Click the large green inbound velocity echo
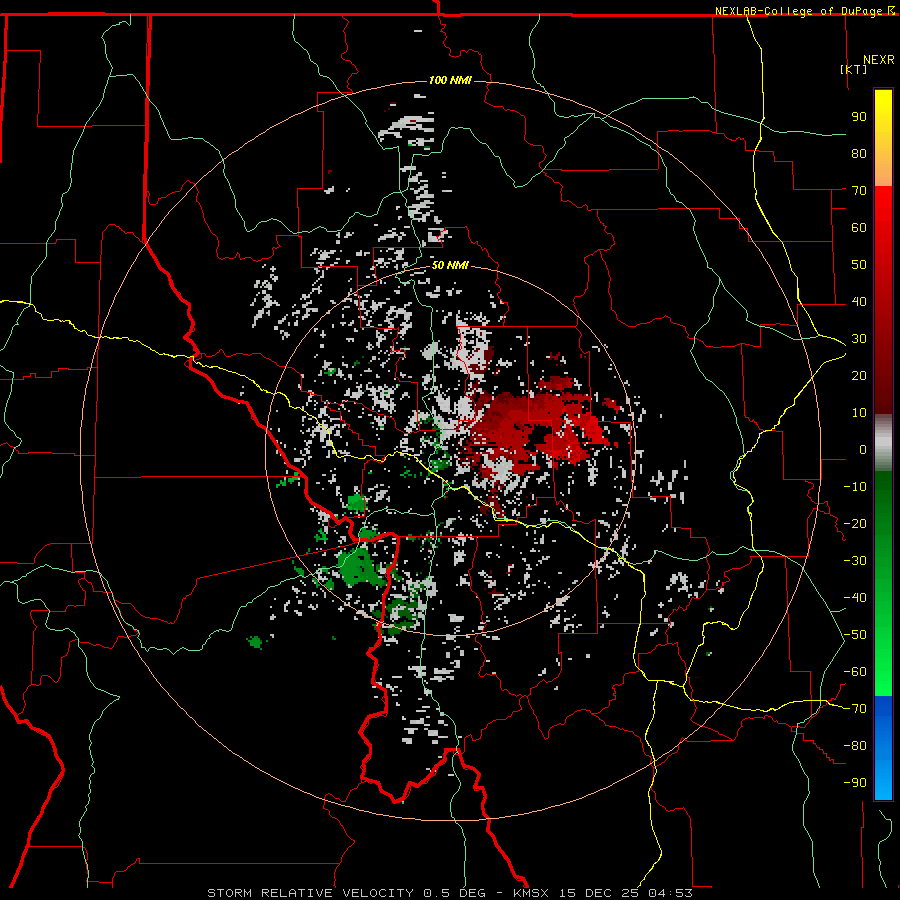The image size is (900, 900). click(x=359, y=565)
